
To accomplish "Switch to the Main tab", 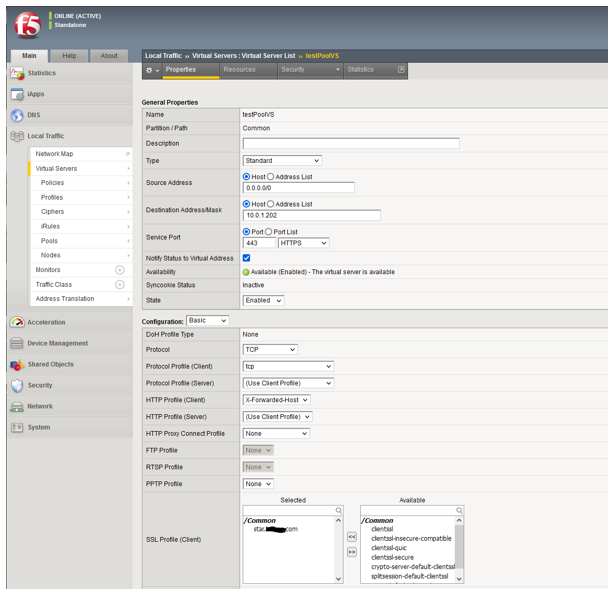I will 29,56.
